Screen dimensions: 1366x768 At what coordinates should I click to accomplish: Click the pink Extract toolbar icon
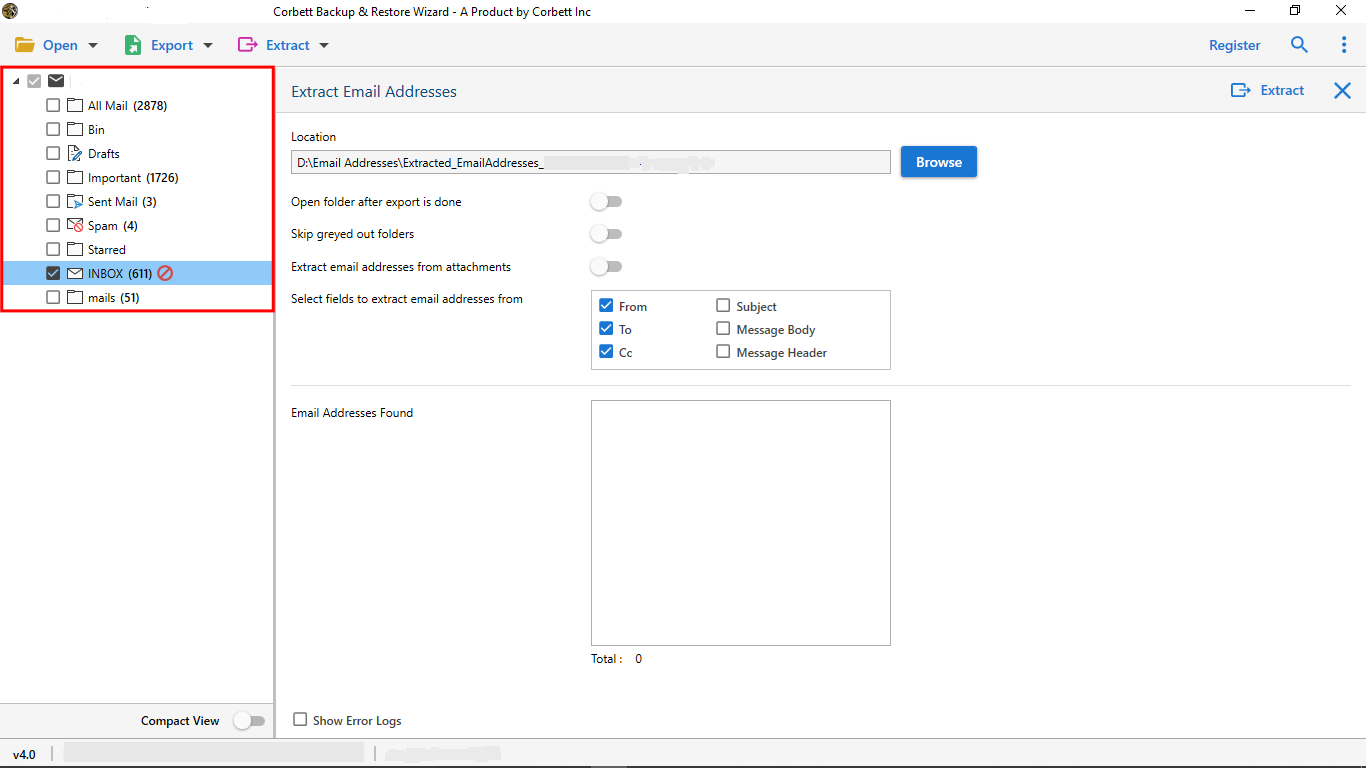(x=247, y=45)
